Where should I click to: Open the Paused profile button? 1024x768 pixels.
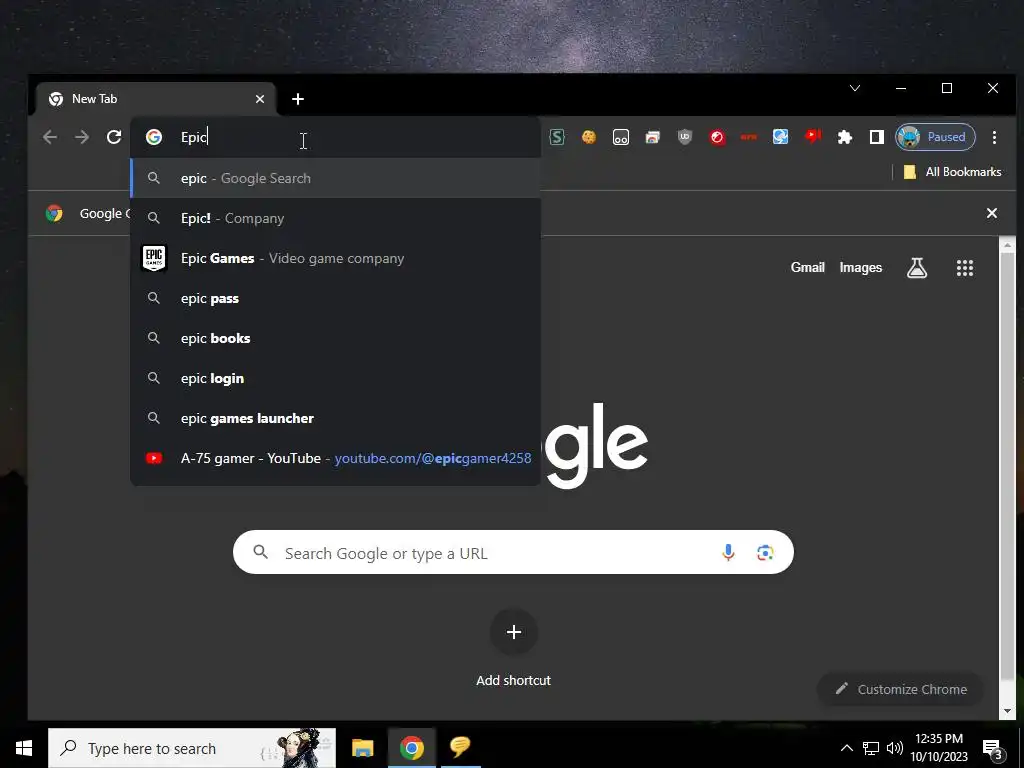pos(935,137)
